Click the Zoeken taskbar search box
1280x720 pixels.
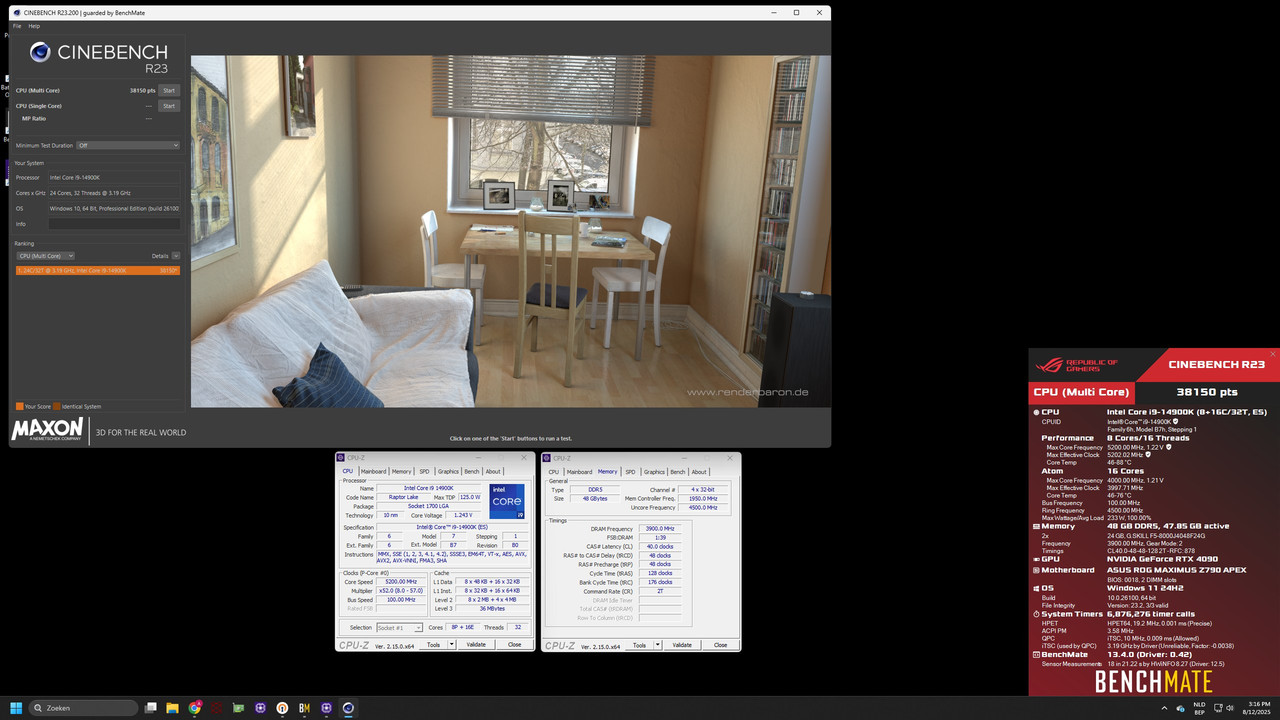pyautogui.click(x=84, y=708)
